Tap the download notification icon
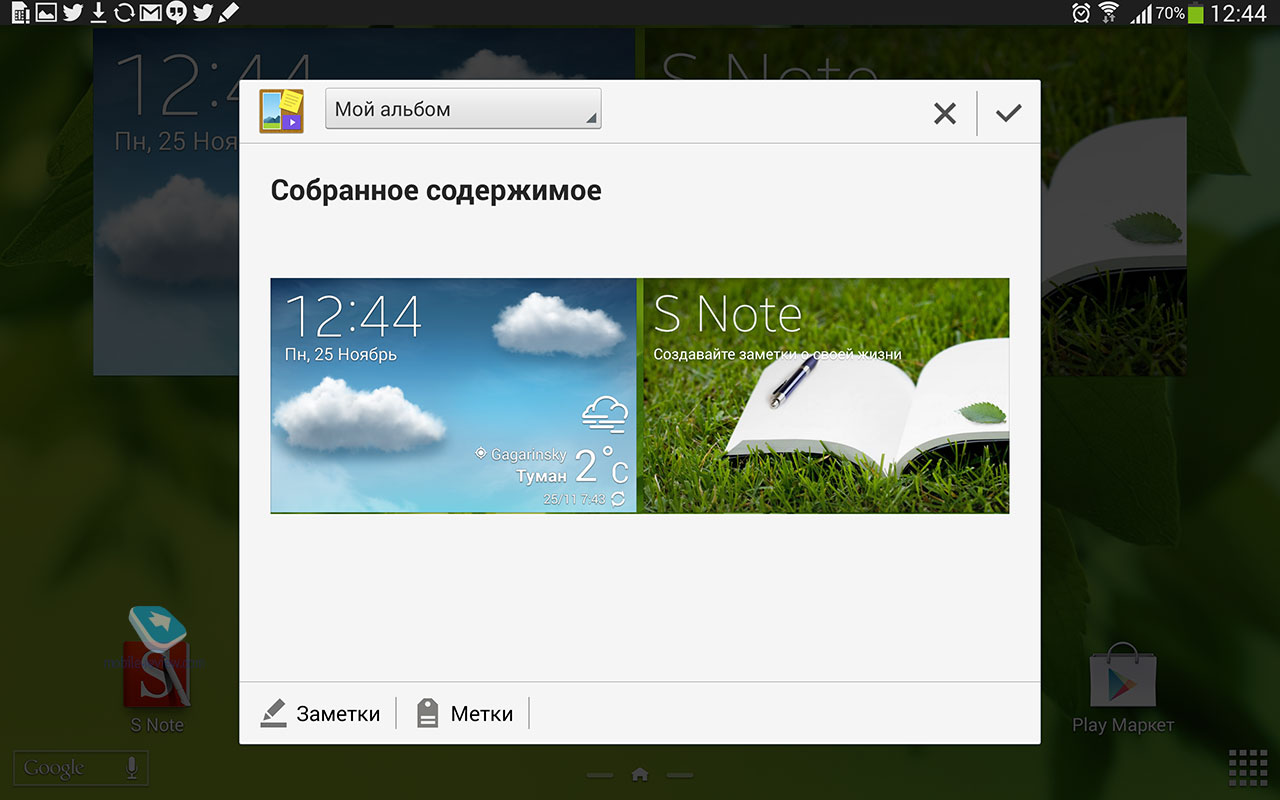Image resolution: width=1280 pixels, height=800 pixels. pyautogui.click(x=98, y=13)
